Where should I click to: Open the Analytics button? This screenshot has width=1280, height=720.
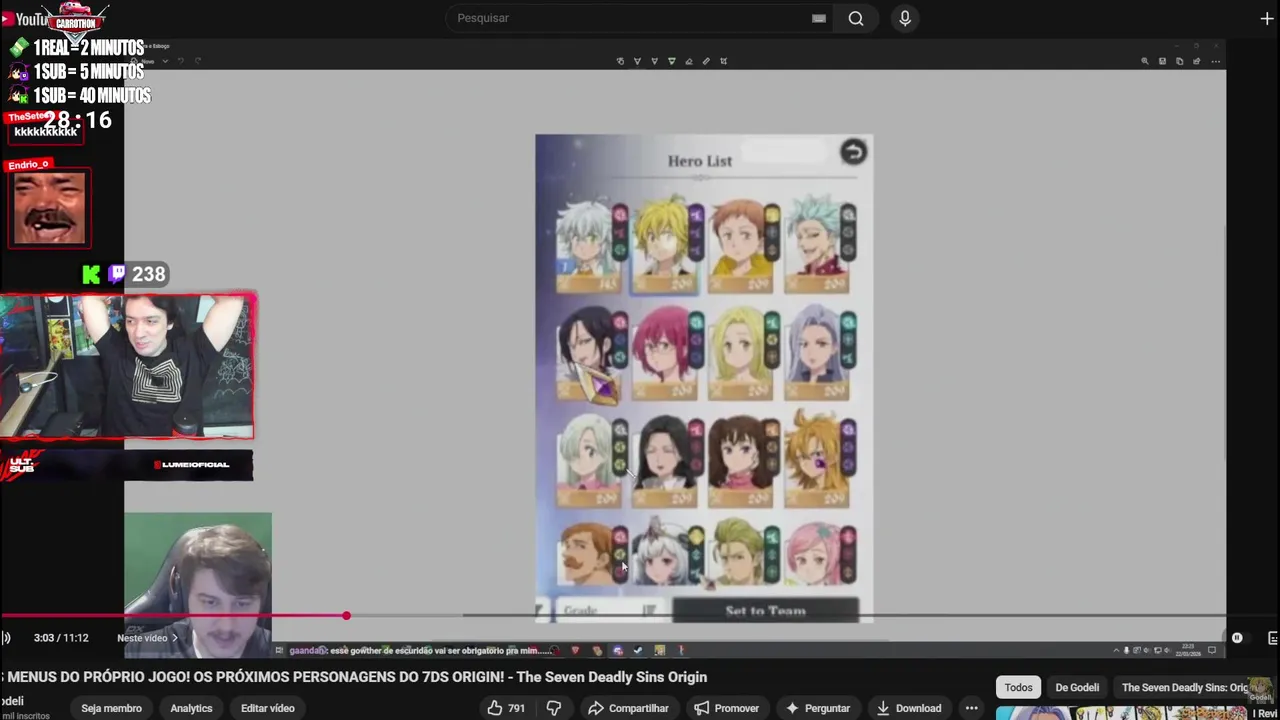click(191, 708)
